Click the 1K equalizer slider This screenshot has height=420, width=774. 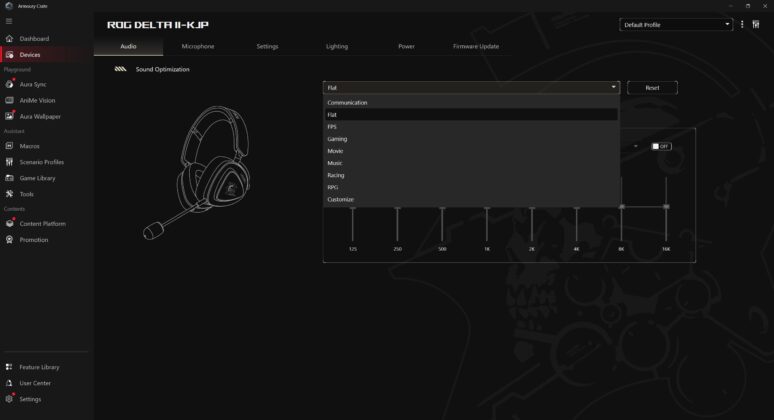click(x=487, y=225)
